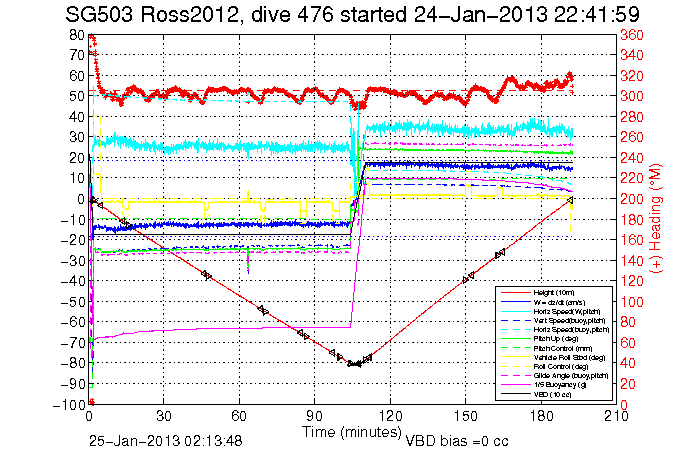
Task: Select the 'Roll Control (deg)' legend entry
Action: (x=561, y=367)
